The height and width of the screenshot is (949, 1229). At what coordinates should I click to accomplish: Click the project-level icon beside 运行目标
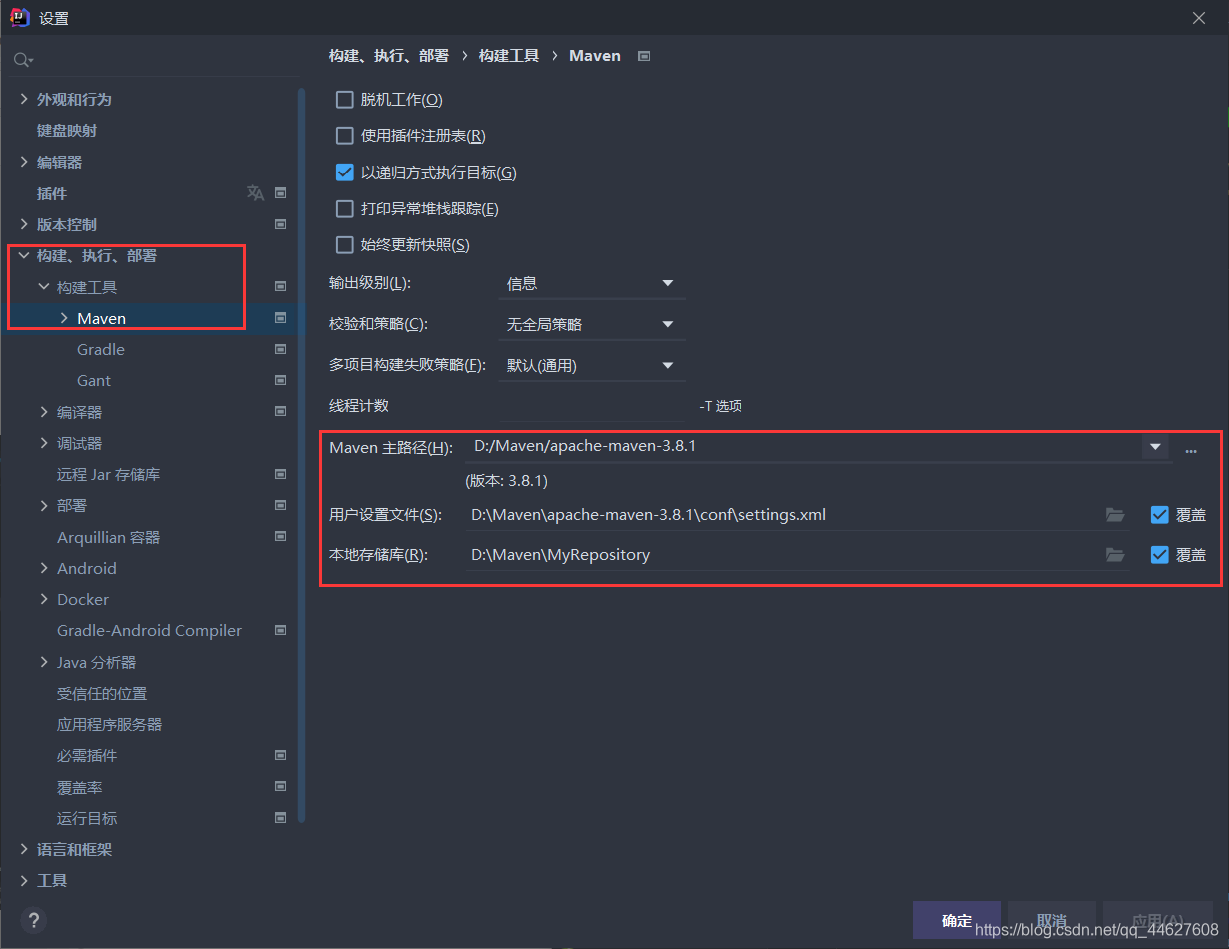(281, 818)
